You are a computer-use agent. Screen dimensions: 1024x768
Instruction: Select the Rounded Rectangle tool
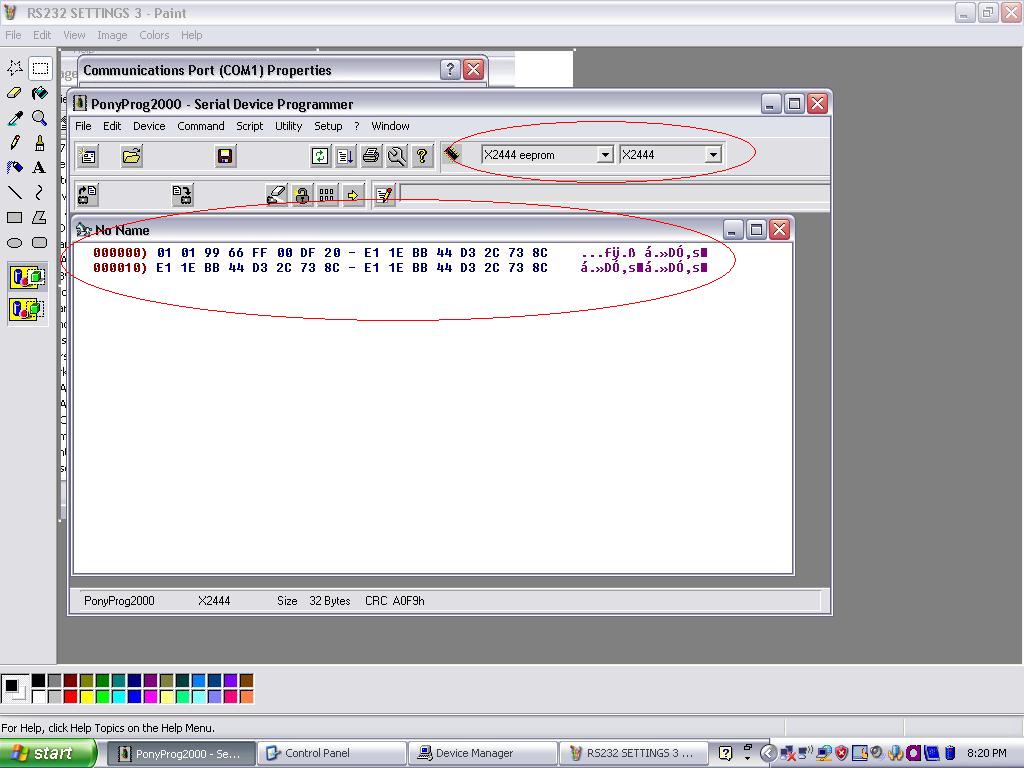(40, 242)
